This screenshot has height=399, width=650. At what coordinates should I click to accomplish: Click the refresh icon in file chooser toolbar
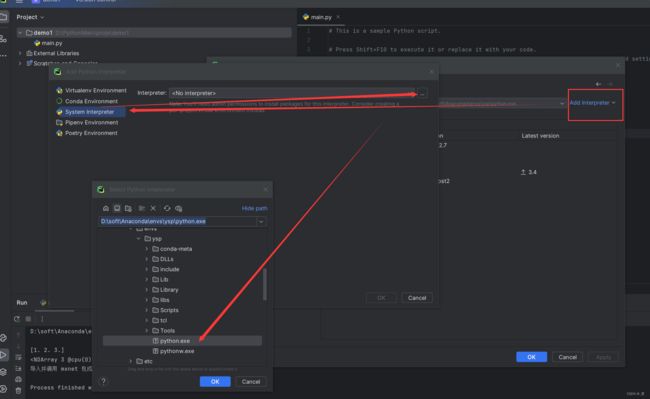click(x=167, y=208)
